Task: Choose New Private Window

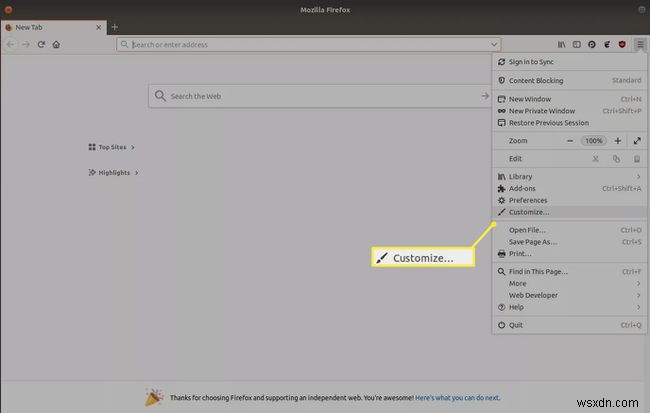Action: [x=569, y=111]
